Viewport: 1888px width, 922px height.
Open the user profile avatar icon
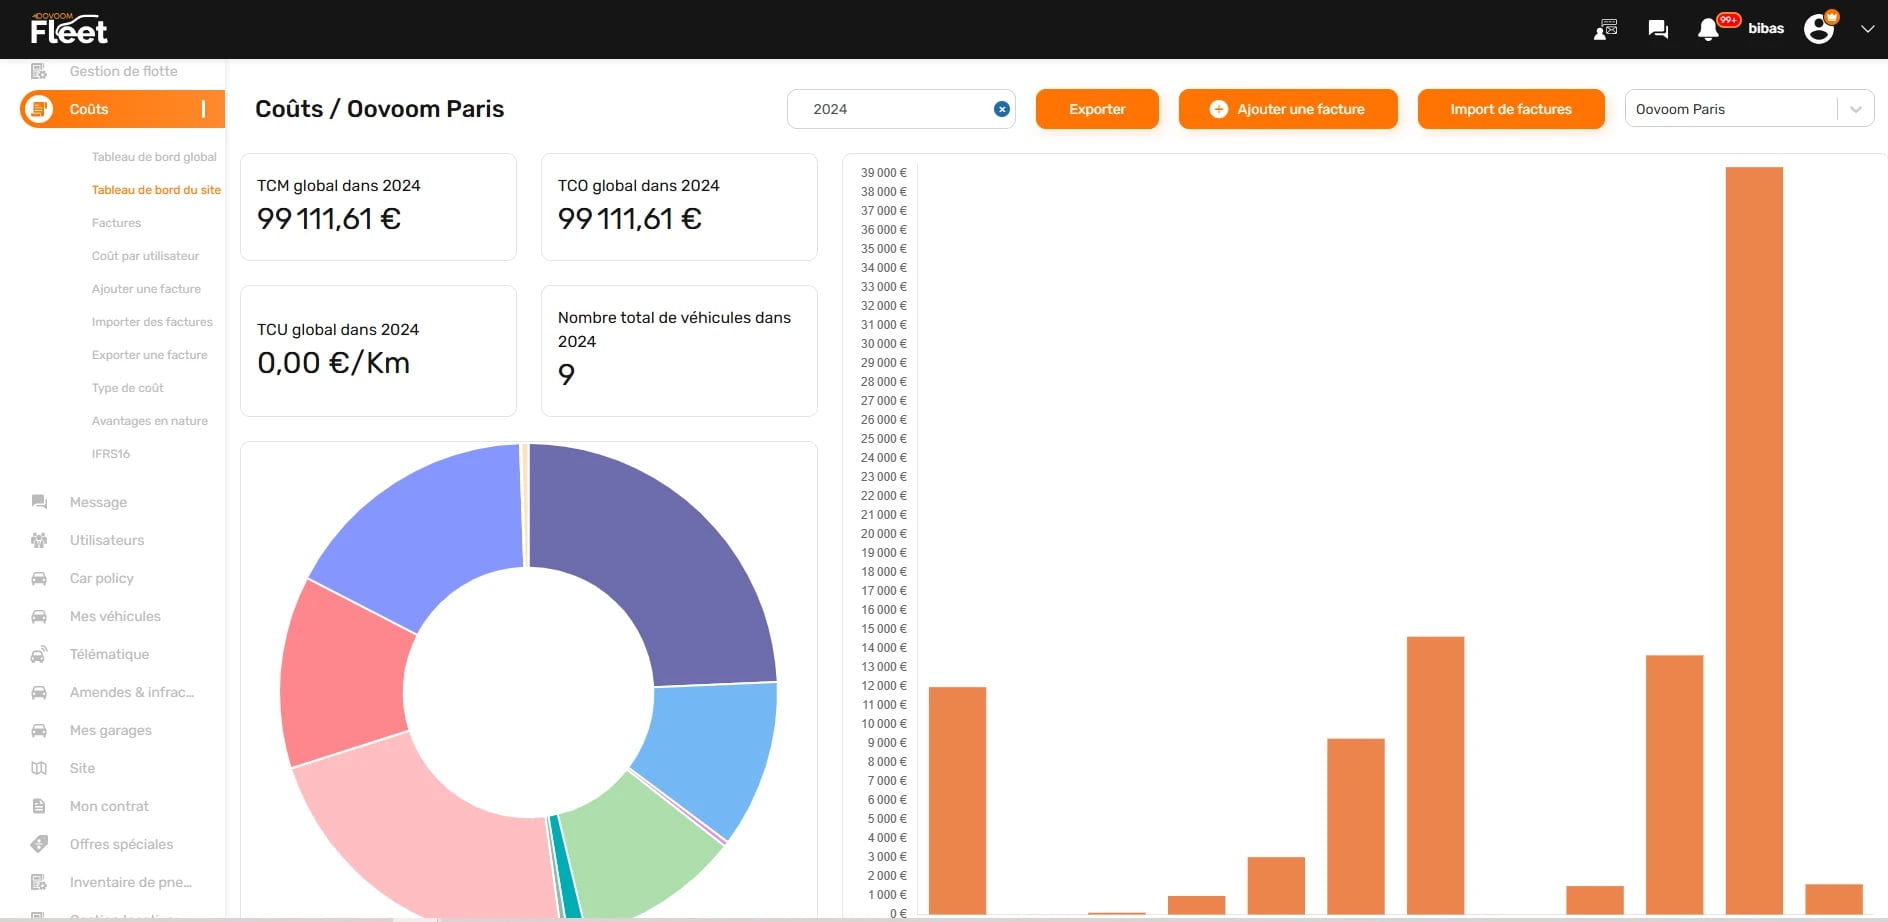pos(1819,29)
